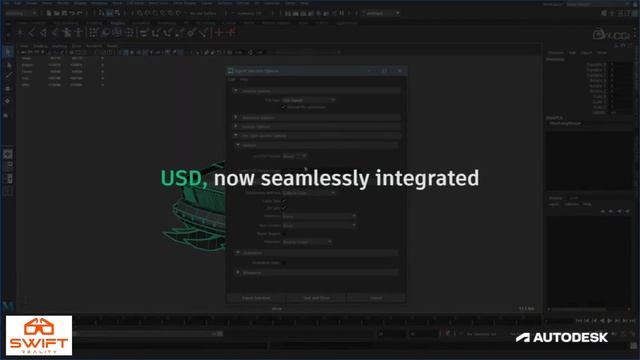Click the middle button in the dialog footer

(316, 298)
